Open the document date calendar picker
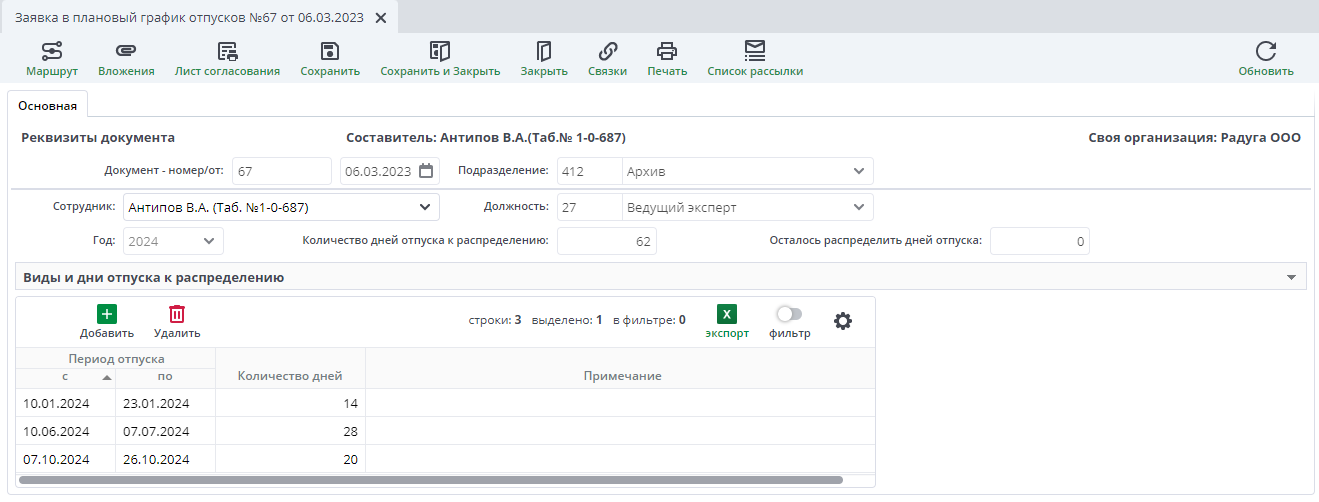Screen dimensions: 1319x502 pos(426,171)
